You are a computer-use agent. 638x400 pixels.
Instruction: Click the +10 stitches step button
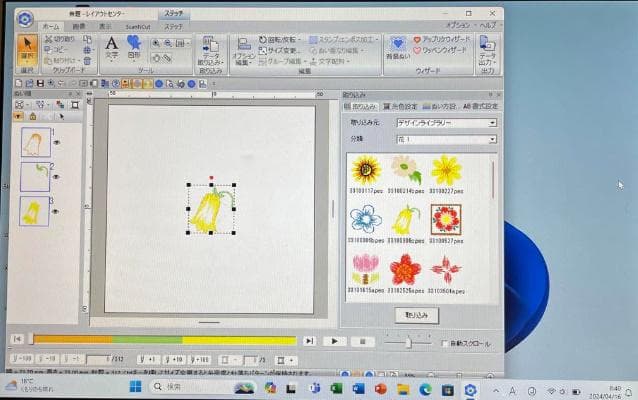tap(174, 360)
